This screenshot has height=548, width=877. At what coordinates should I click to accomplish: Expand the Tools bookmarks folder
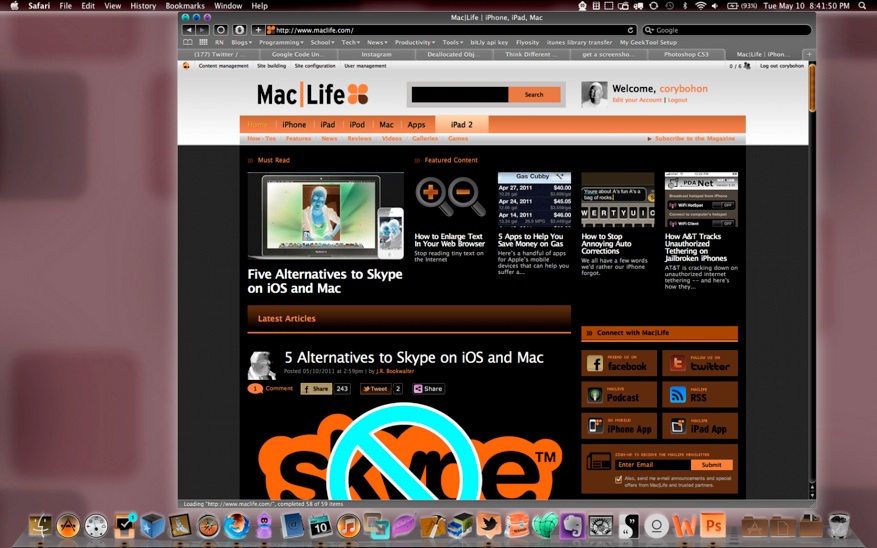453,42
